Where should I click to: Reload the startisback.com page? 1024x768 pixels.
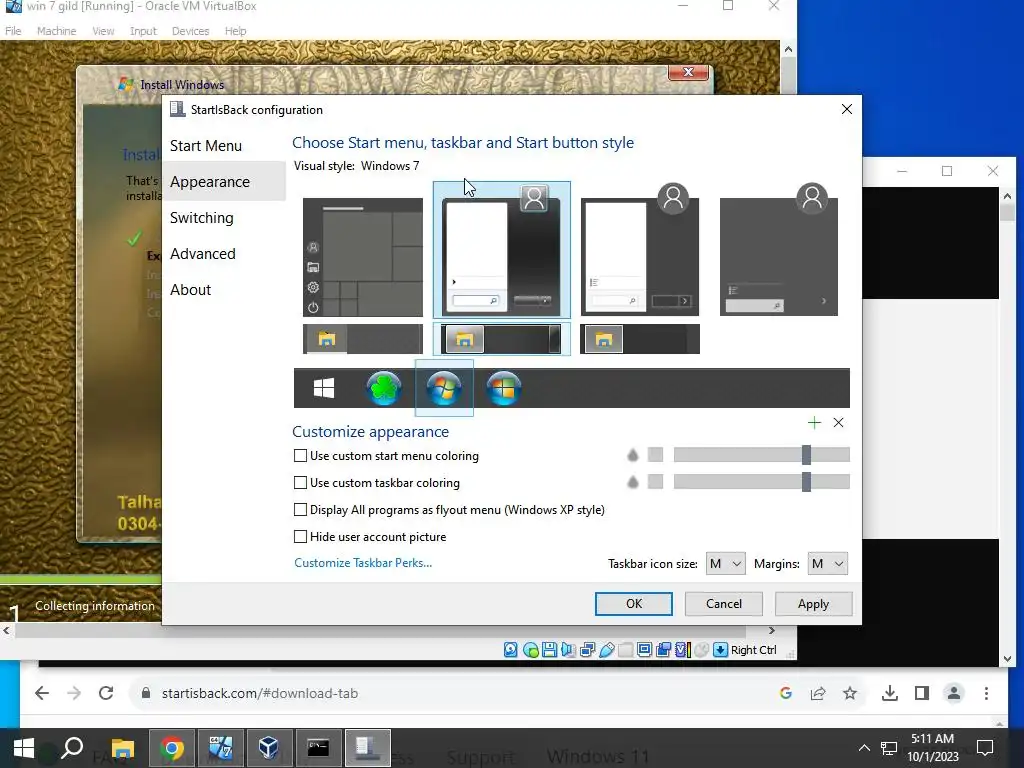[106, 694]
